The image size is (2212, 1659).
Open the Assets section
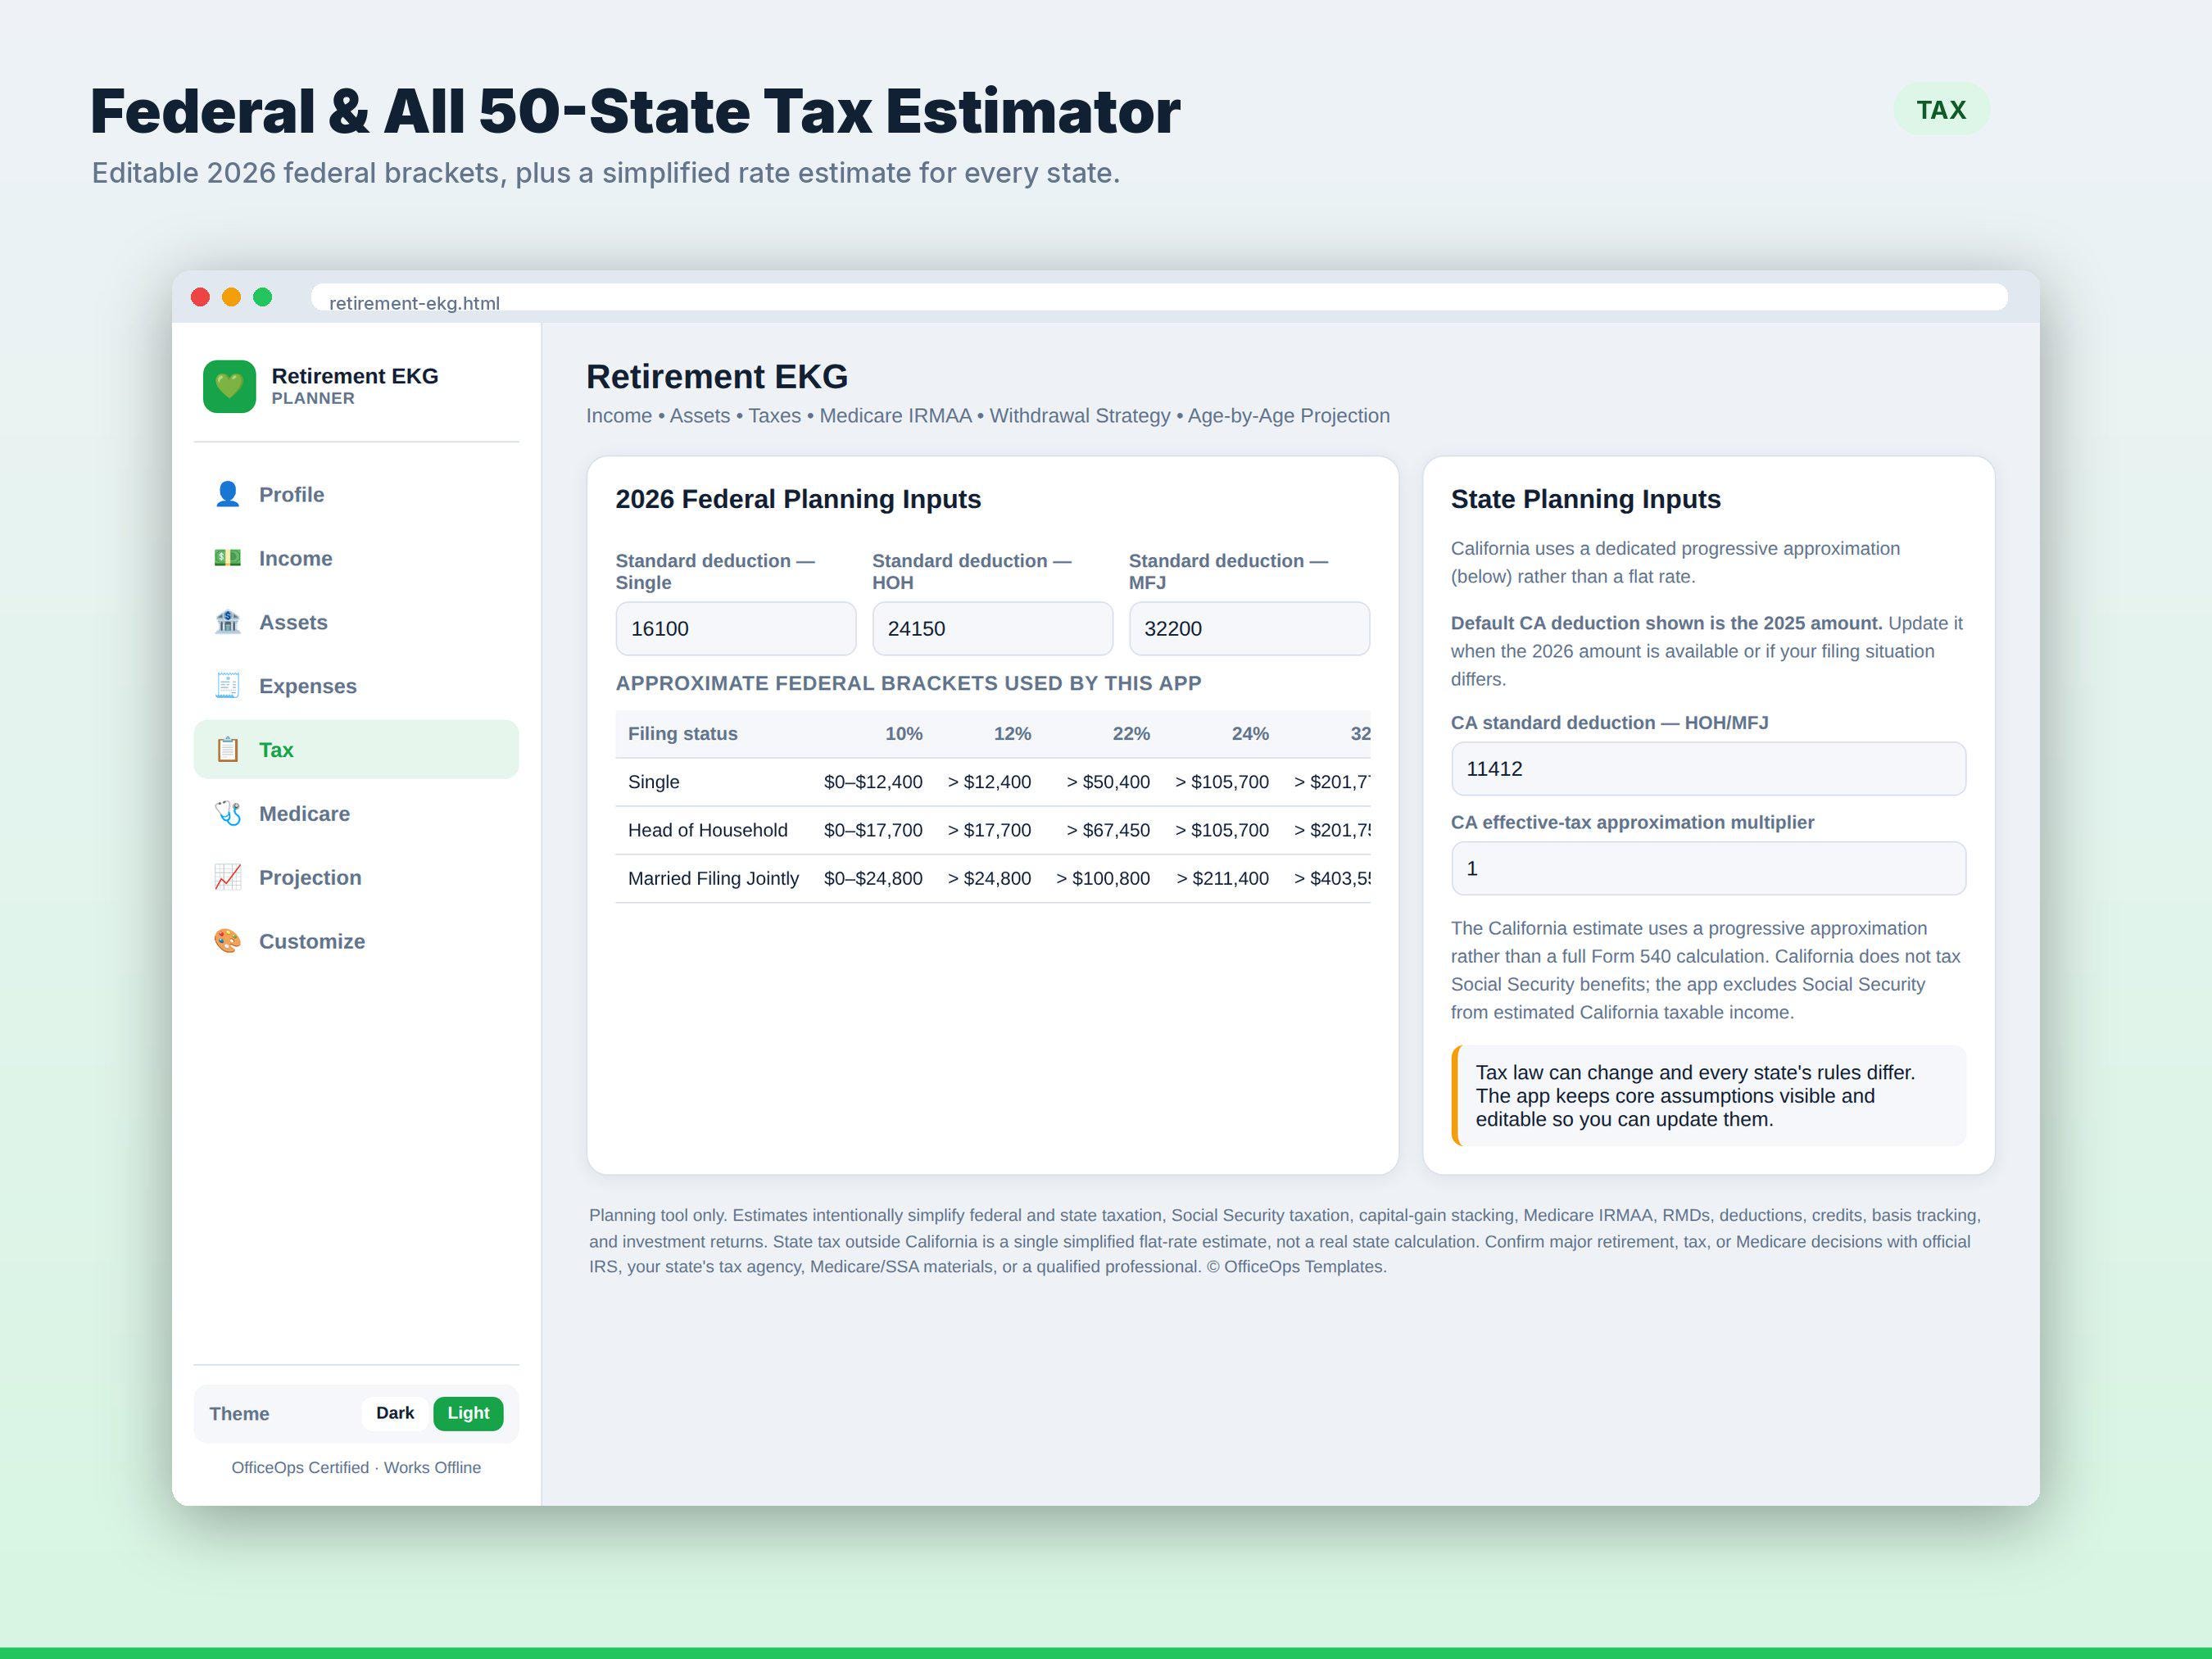356,622
